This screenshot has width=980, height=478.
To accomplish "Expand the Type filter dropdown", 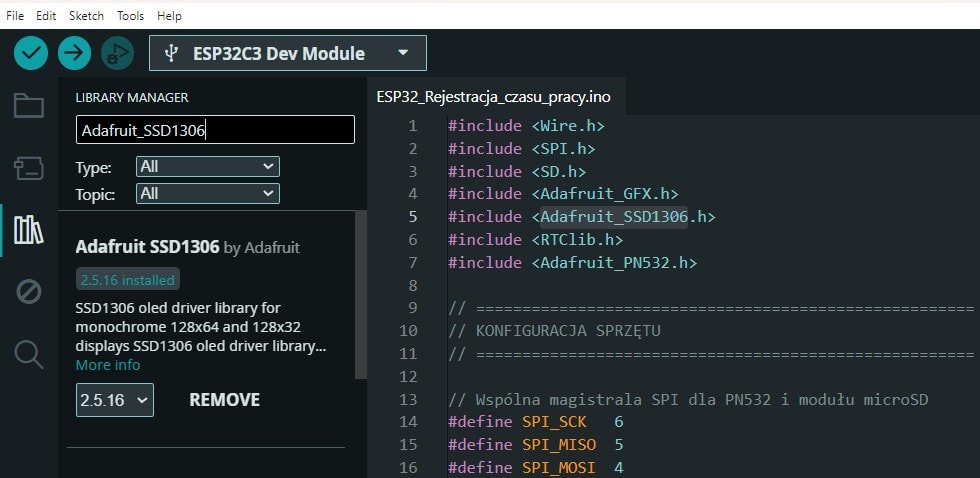I will tap(208, 167).
